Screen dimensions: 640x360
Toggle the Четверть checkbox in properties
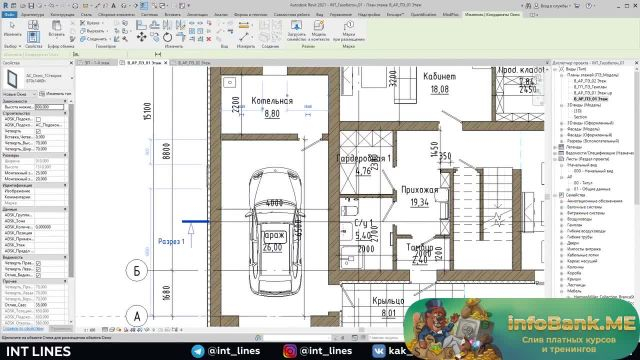[x=38, y=131]
